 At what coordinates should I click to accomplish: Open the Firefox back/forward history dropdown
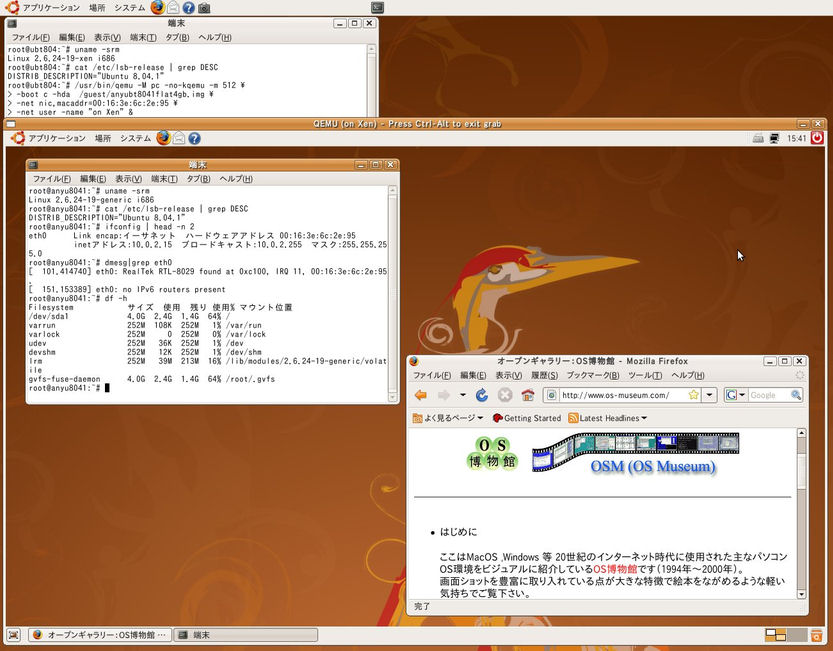pos(463,395)
